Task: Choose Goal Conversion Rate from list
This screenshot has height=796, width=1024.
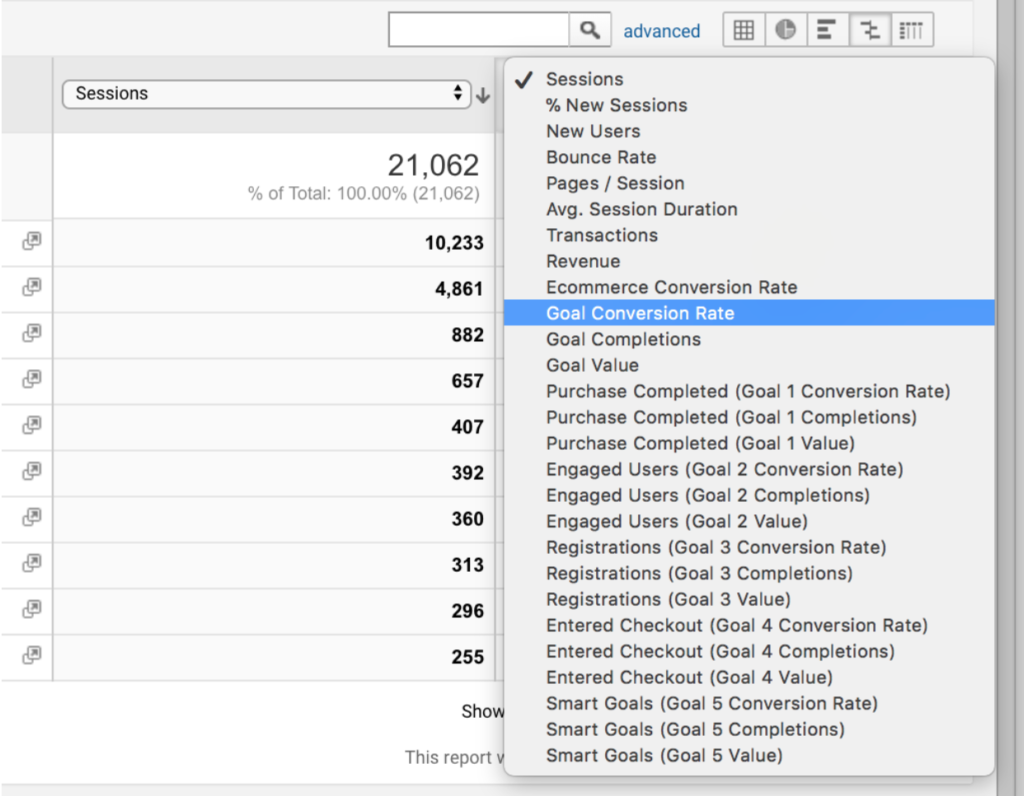Action: pyautogui.click(x=640, y=313)
